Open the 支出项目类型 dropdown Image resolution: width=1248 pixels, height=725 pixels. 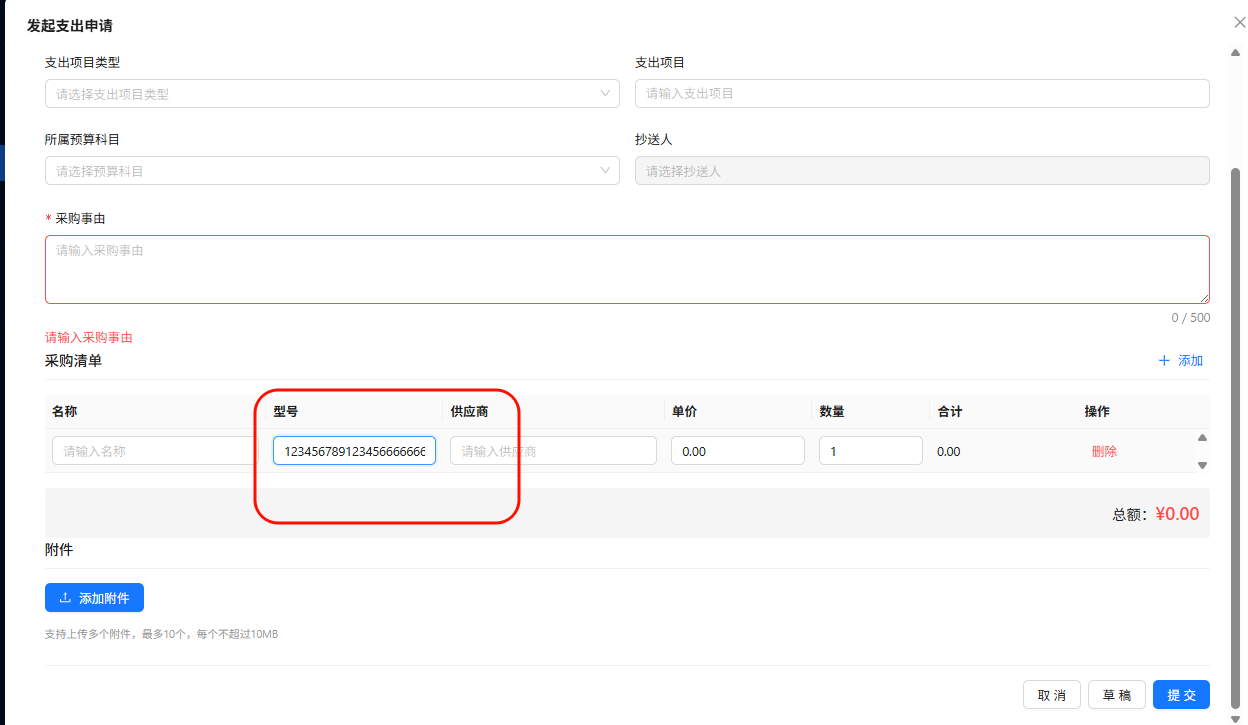[332, 94]
